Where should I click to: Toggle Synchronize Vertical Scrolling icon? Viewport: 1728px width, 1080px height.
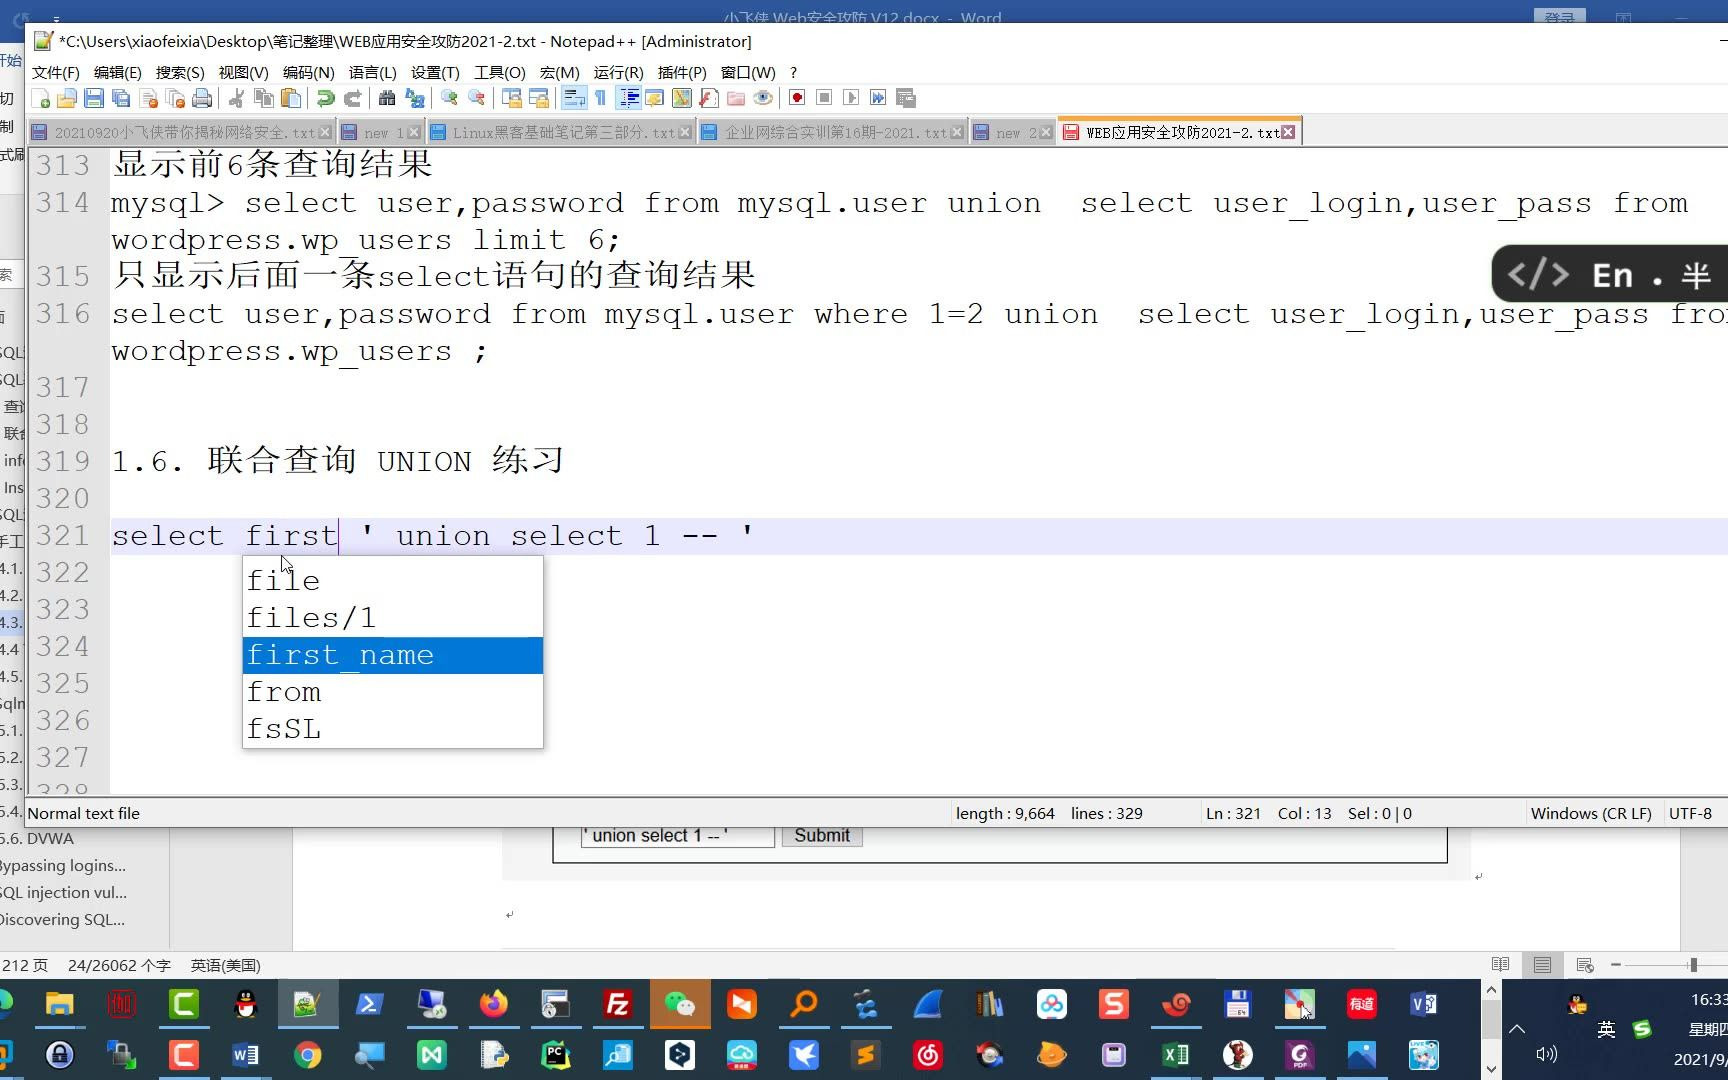coord(512,98)
